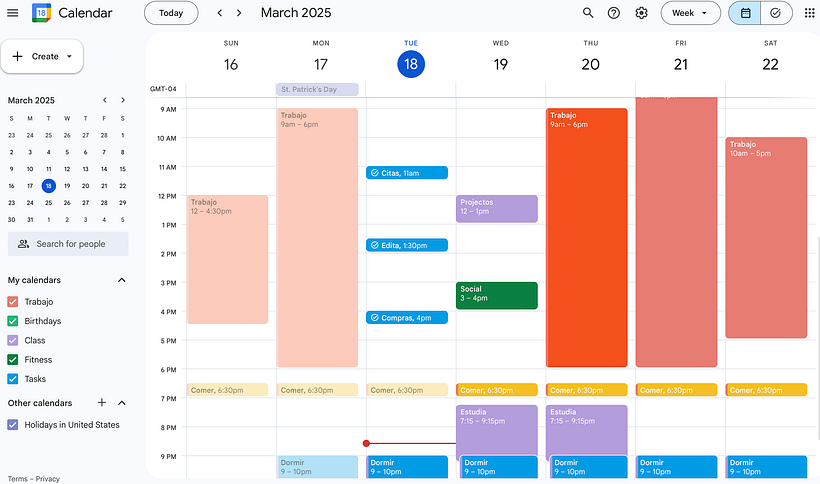The height and width of the screenshot is (484, 820).
Task: Switch to Calendar view toggle
Action: point(745,13)
